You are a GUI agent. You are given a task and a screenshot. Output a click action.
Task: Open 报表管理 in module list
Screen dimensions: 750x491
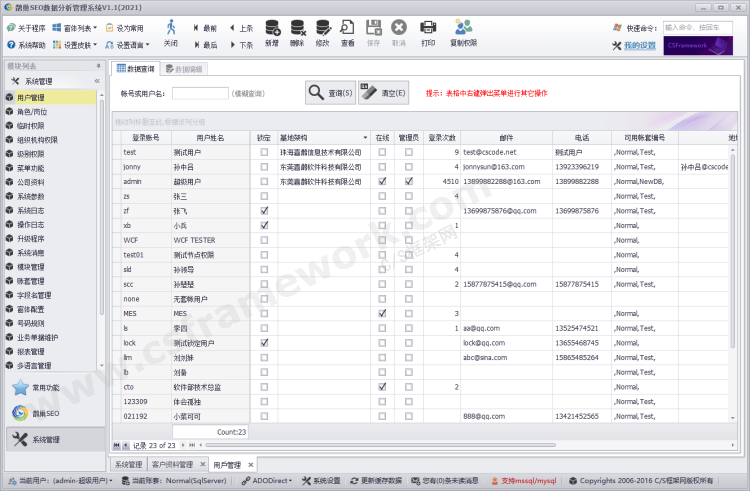[31, 351]
